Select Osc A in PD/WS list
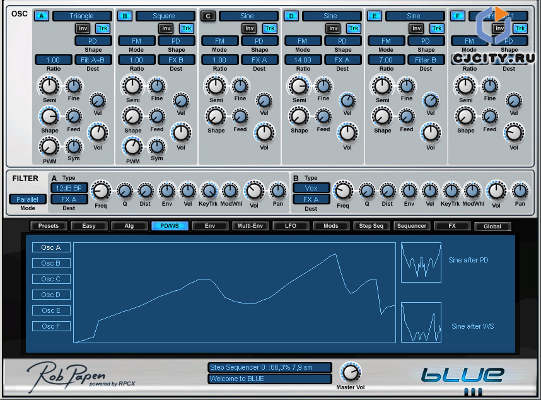Screen dimensions: 541x400 (51, 247)
